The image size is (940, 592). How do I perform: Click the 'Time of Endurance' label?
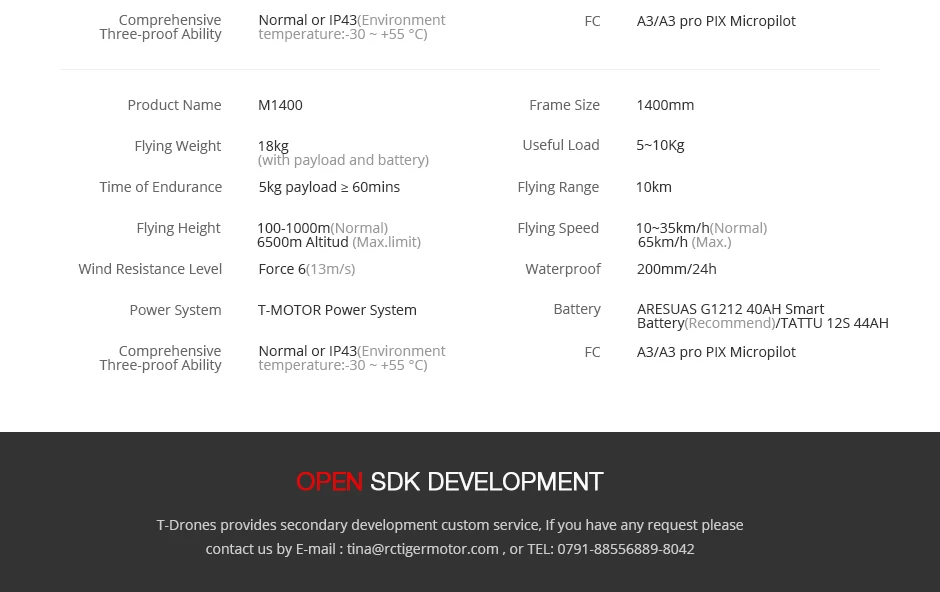click(x=161, y=187)
